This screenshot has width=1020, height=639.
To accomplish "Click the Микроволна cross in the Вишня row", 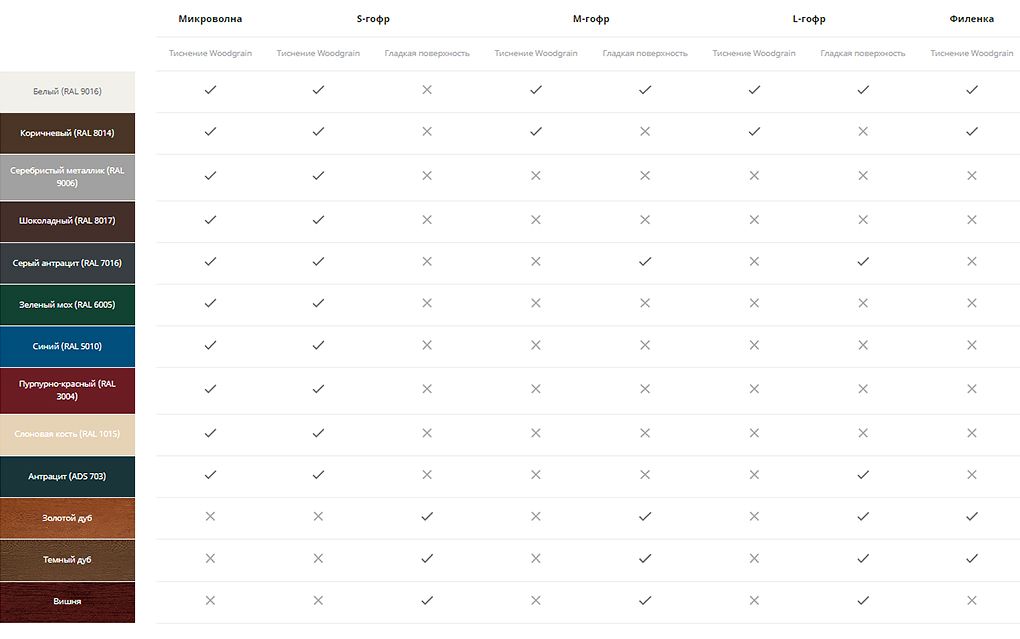I will point(210,601).
